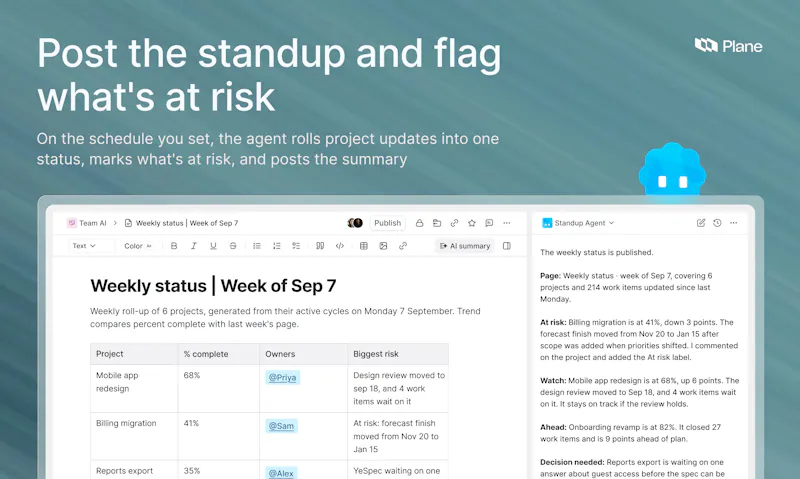This screenshot has width=800, height=479.
Task: Click the 'Weekly roll-up of 6 projects' paragraph
Action: point(285,317)
